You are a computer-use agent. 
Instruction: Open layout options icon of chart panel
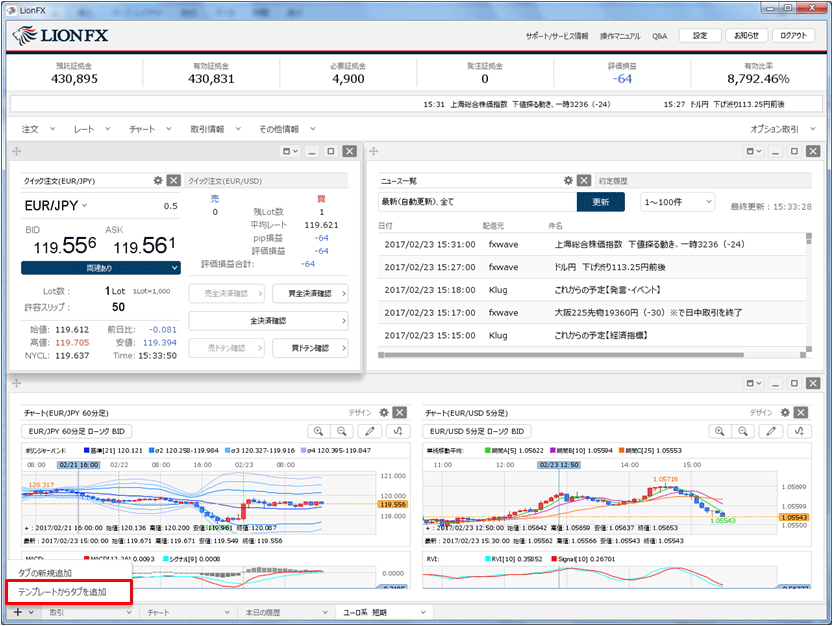754,383
